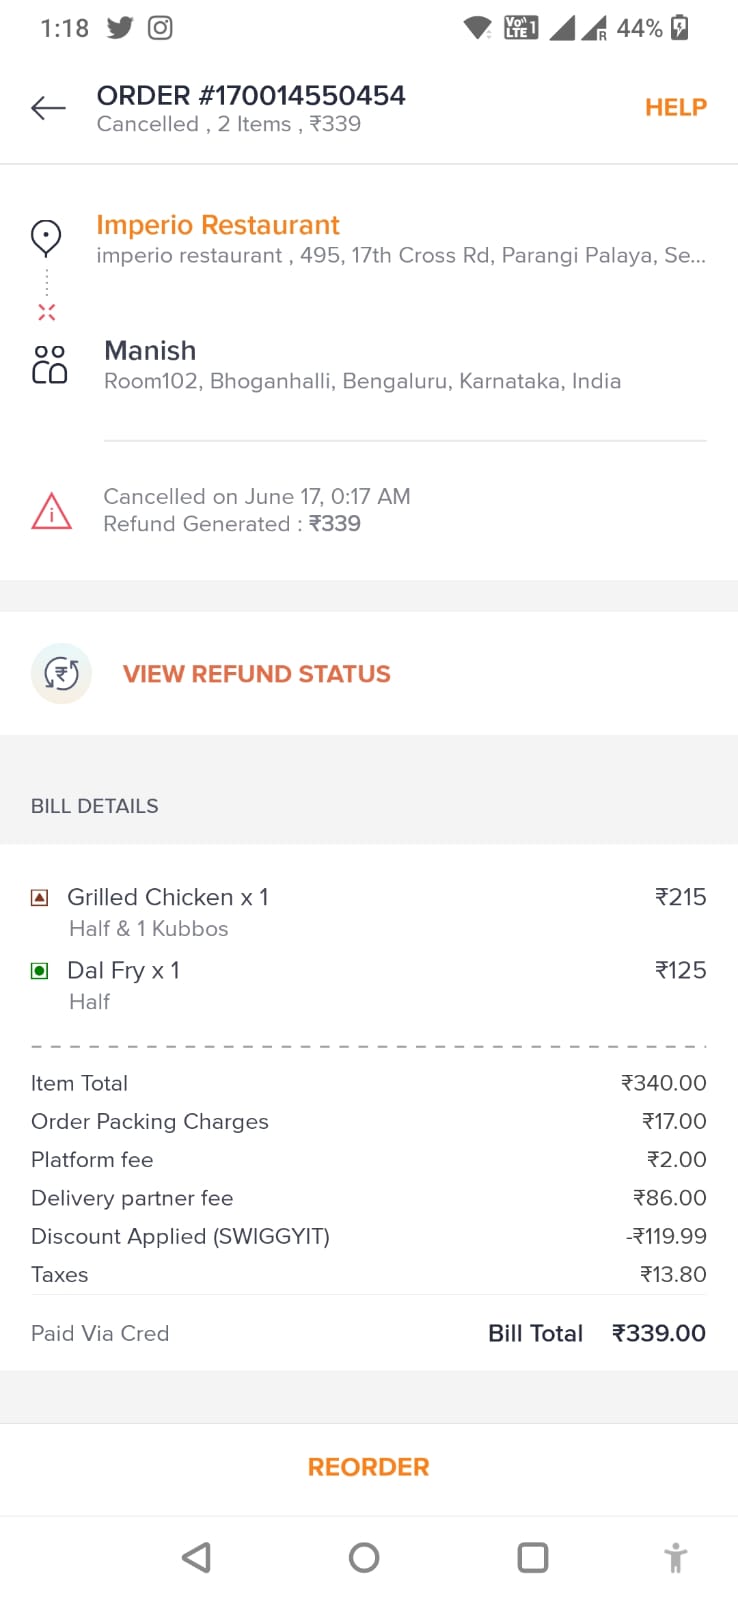This screenshot has width=738, height=1600.
Task: Tap the Instagram notification icon
Action: coord(160,28)
